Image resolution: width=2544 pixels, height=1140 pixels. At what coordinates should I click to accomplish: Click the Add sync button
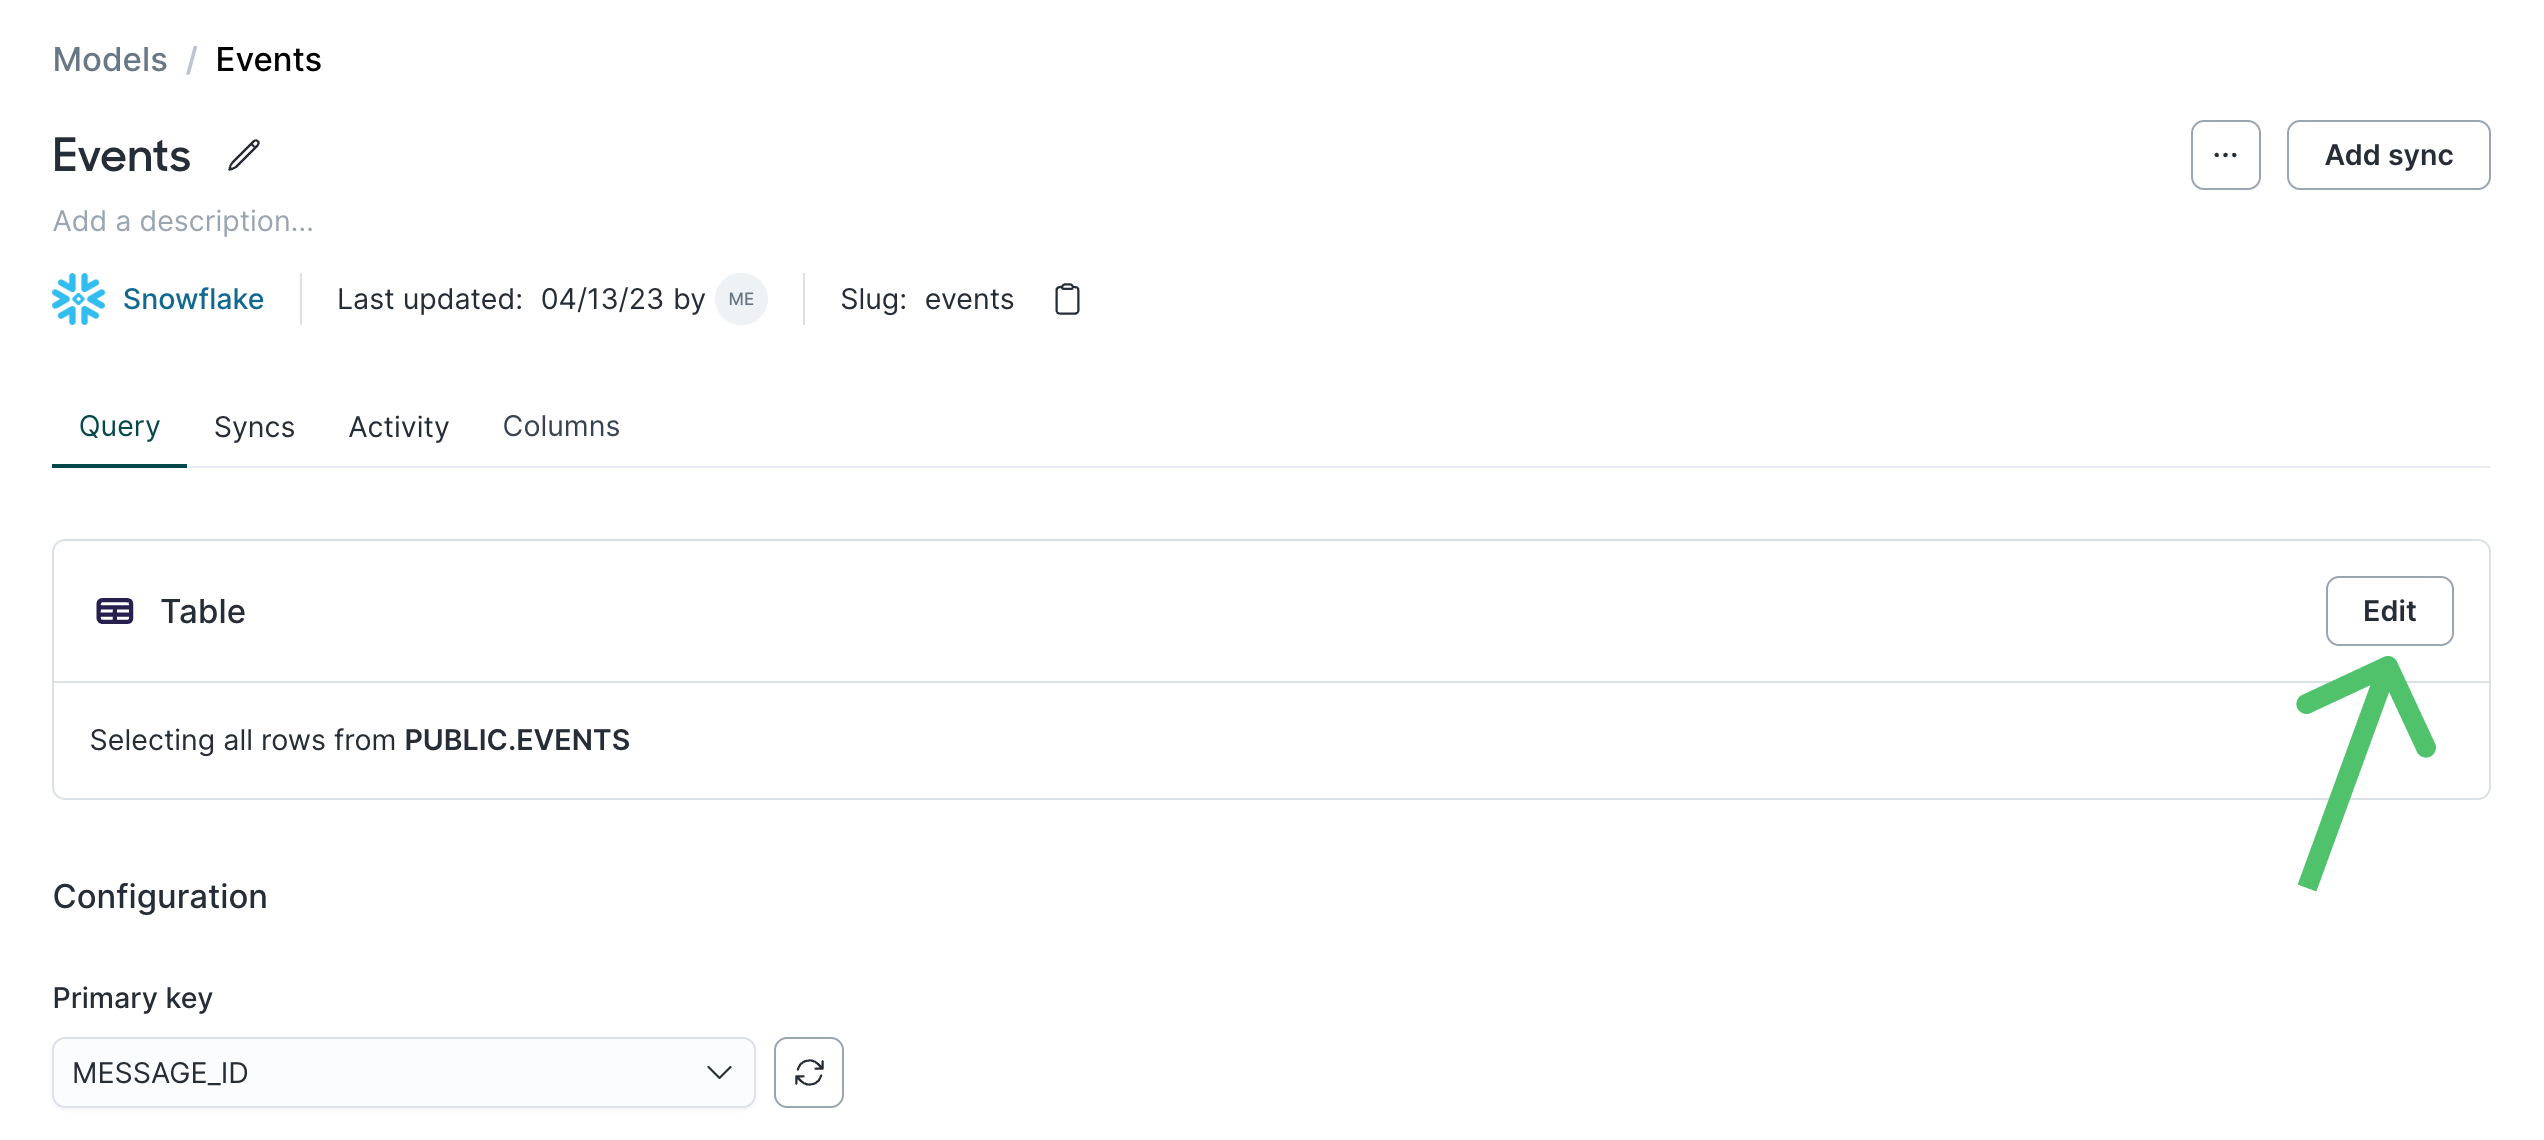pos(2388,155)
